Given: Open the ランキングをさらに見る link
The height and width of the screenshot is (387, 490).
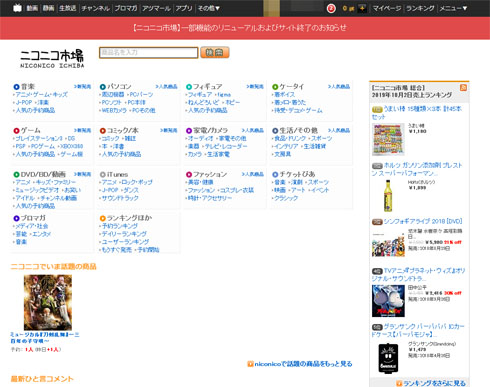Looking at the screenshot, I should click(431, 383).
